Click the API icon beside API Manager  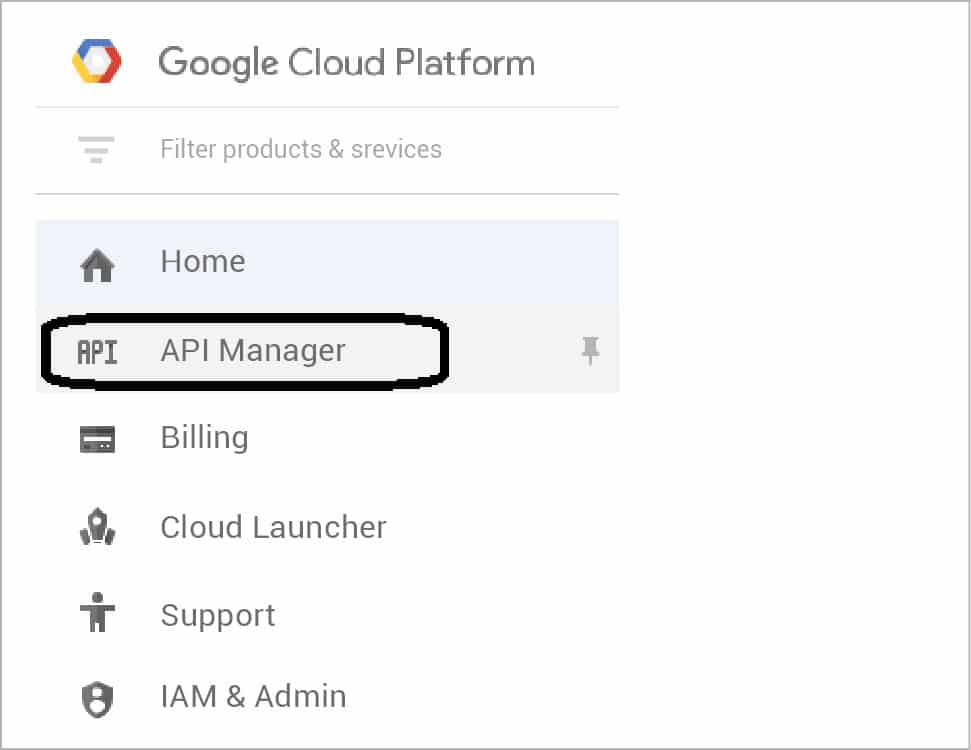(97, 351)
